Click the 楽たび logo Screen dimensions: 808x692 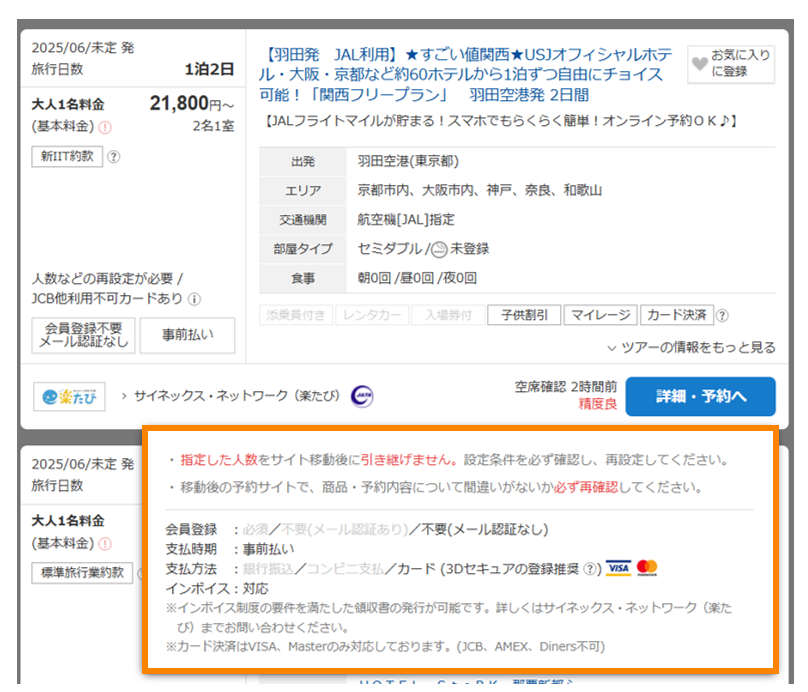point(69,396)
